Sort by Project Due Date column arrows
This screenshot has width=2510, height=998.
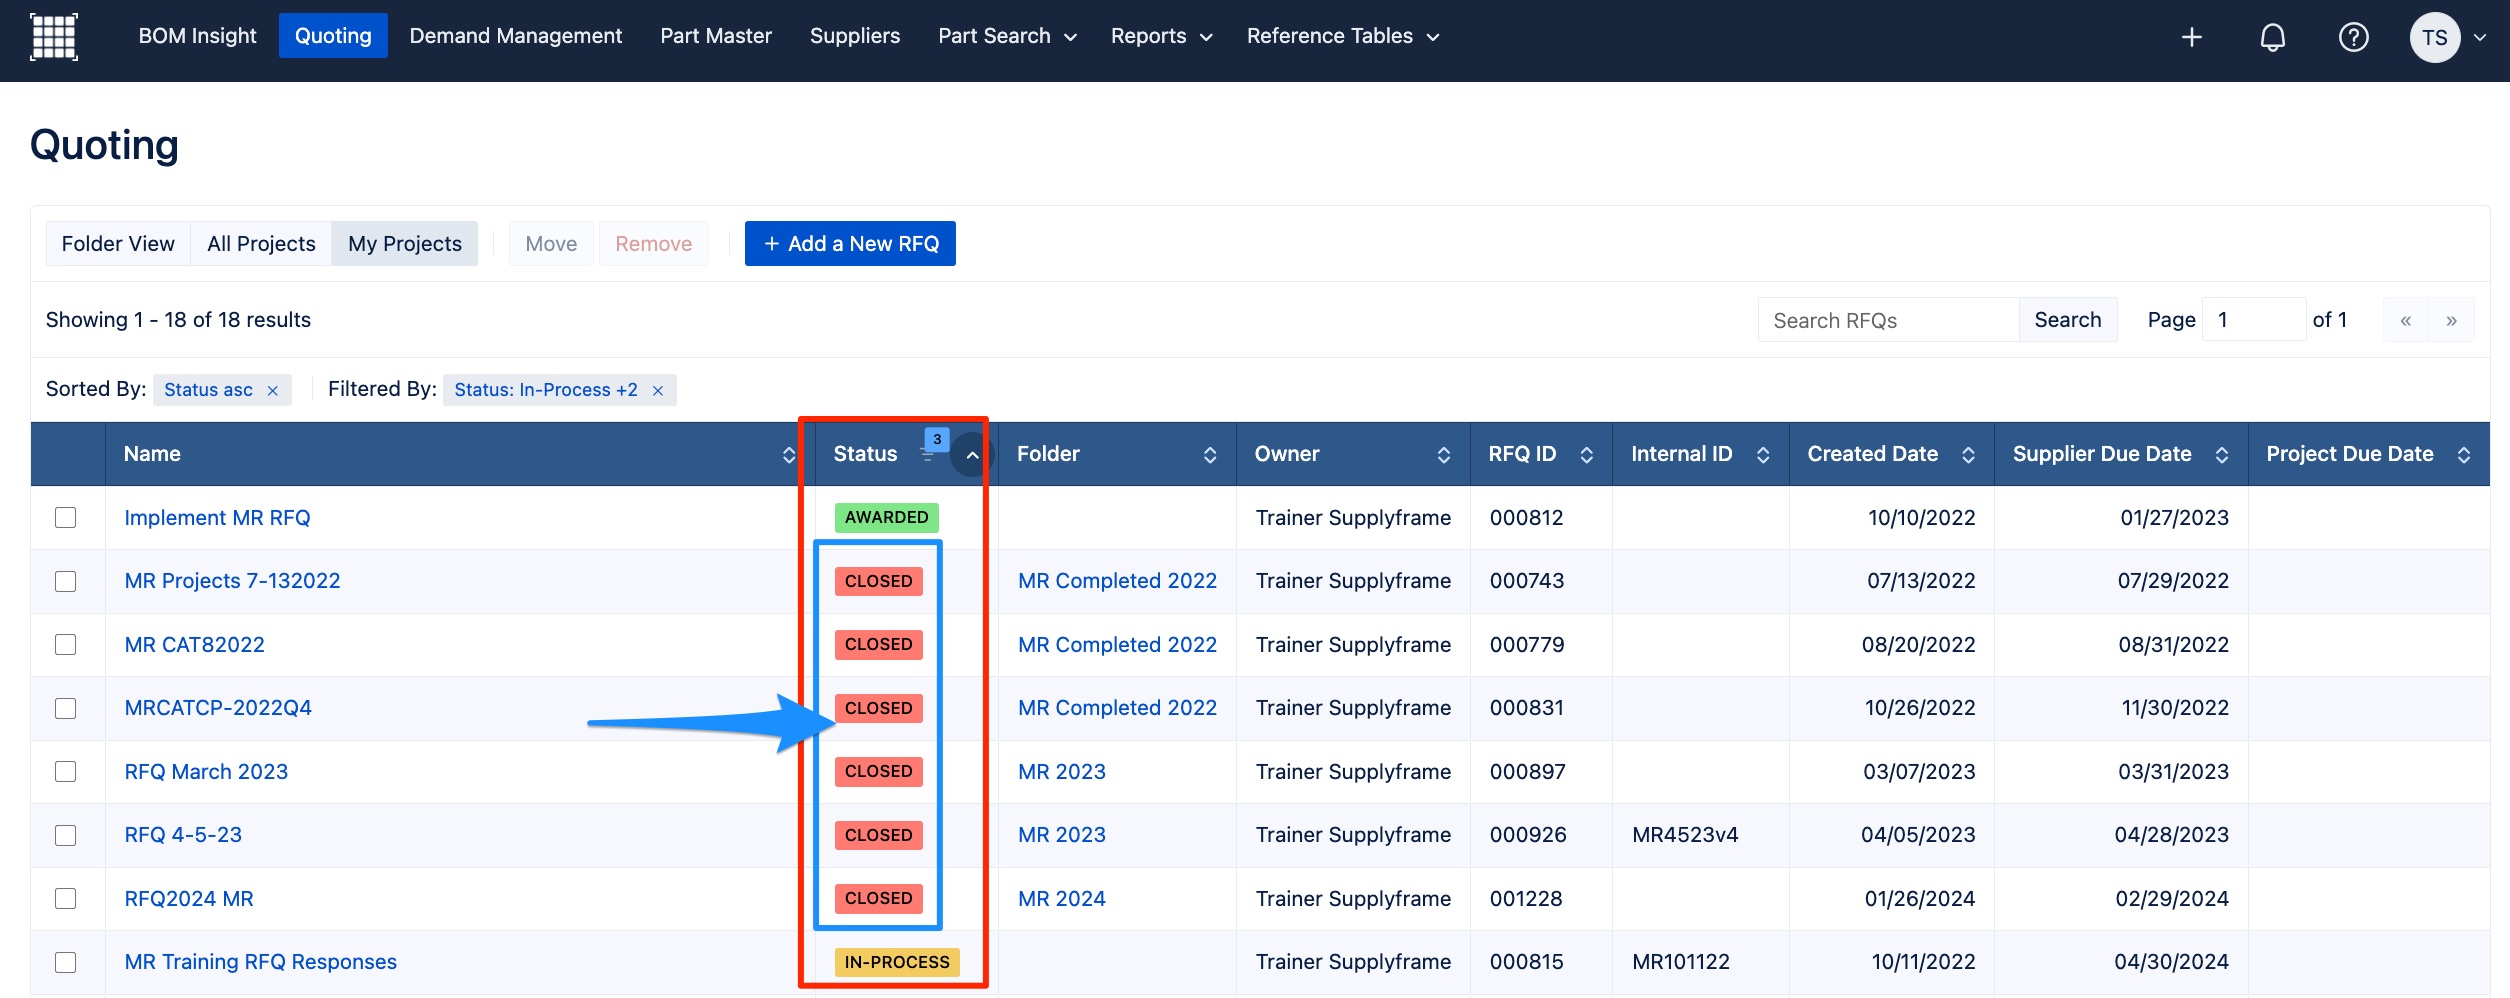point(2463,455)
